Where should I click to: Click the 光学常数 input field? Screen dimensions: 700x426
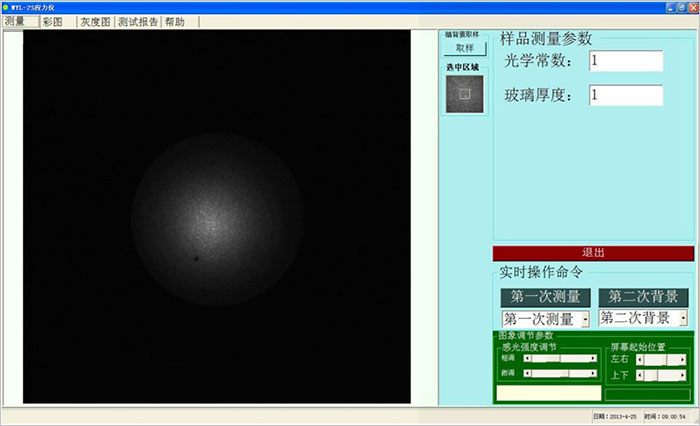tap(625, 62)
